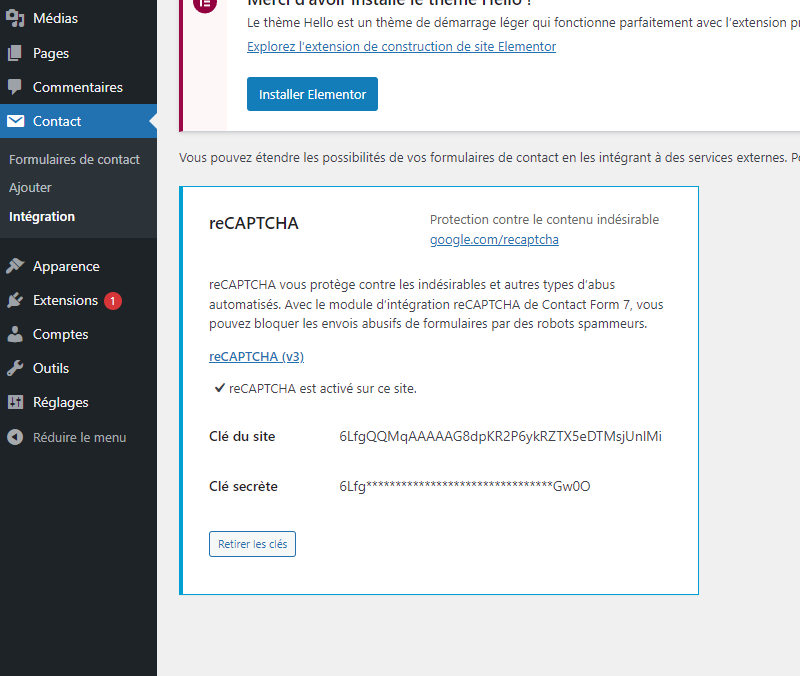This screenshot has height=676, width=800.
Task: Click the Comptes user icon
Action: [x=15, y=334]
